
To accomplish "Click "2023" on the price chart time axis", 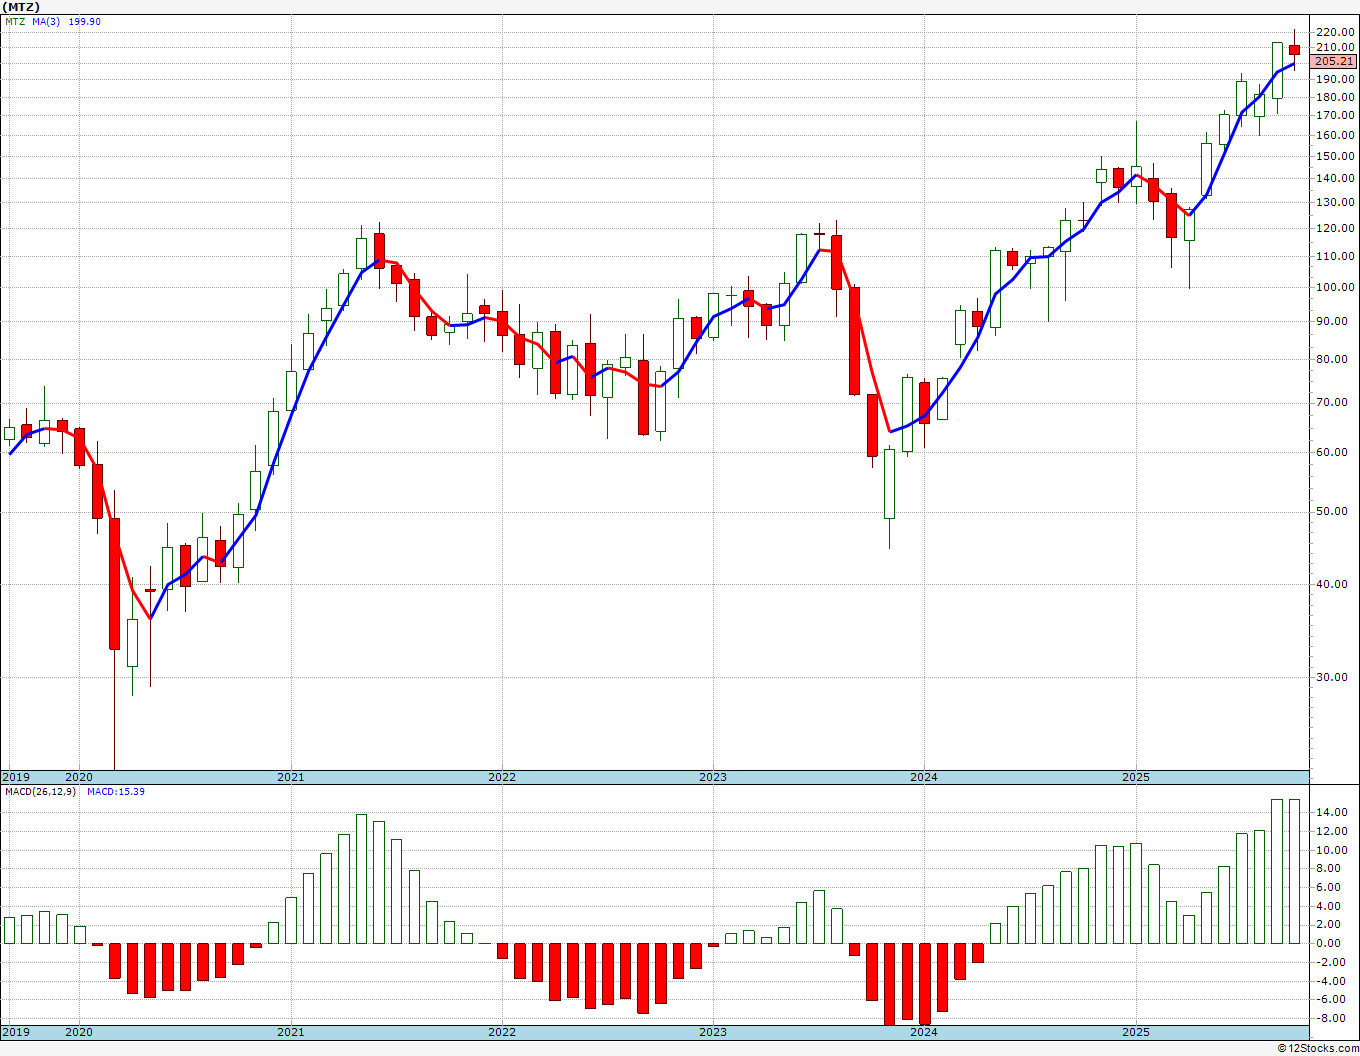I will [713, 777].
